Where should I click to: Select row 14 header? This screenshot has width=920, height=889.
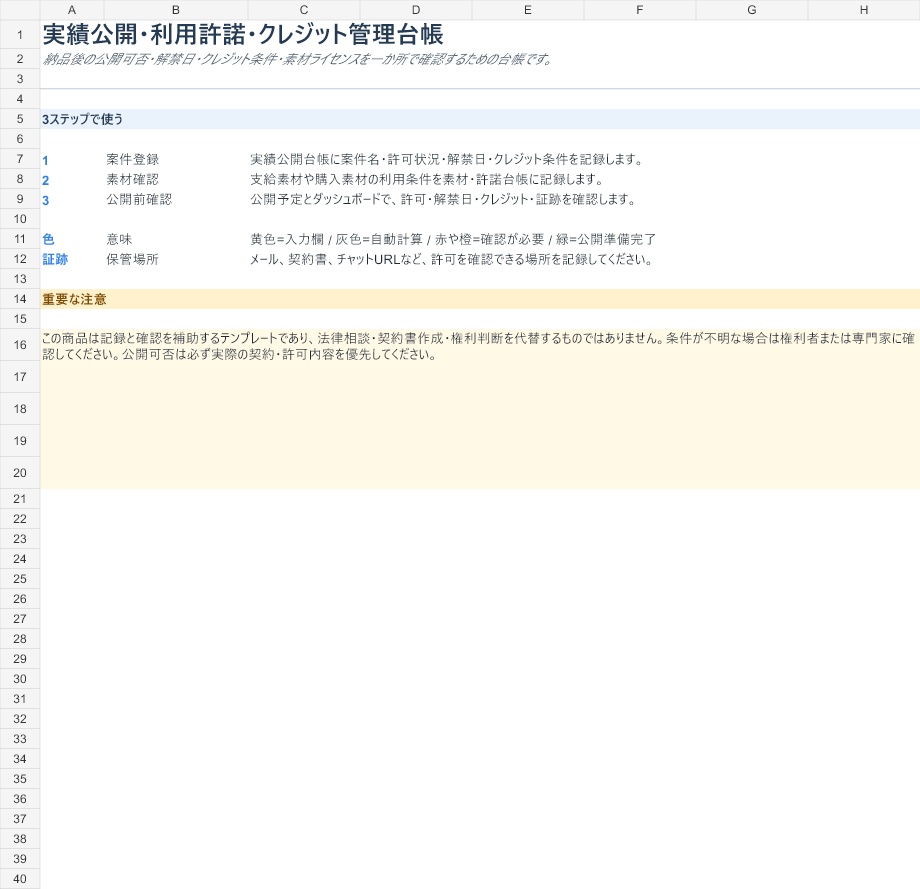point(20,299)
